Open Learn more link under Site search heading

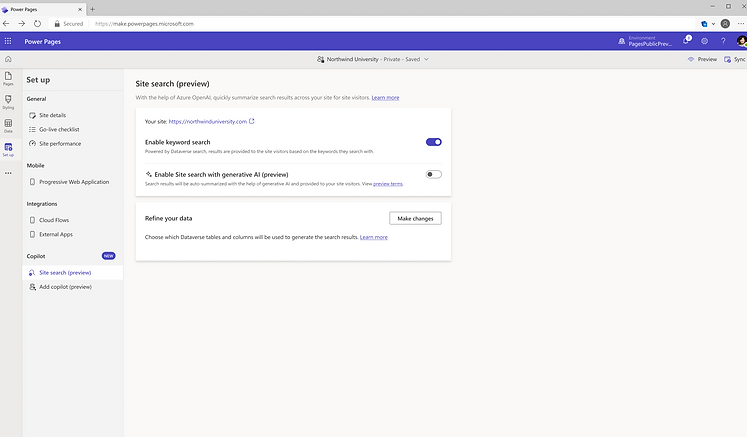pos(385,98)
